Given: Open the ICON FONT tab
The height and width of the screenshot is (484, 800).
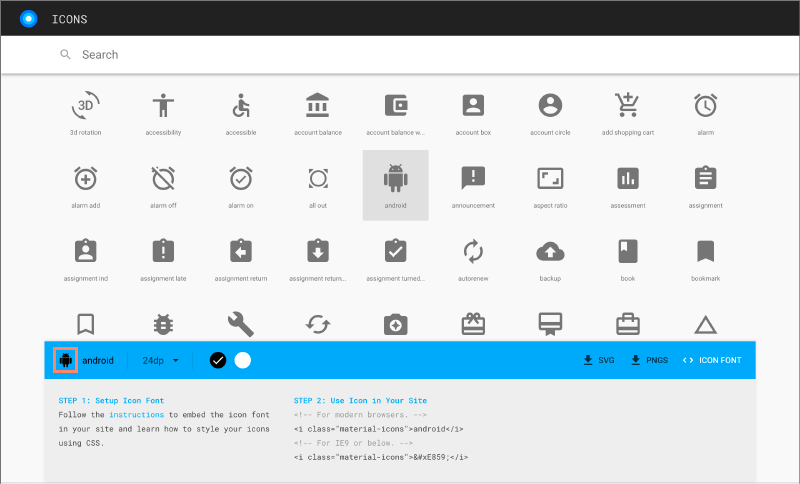Looking at the screenshot, I should 712,360.
